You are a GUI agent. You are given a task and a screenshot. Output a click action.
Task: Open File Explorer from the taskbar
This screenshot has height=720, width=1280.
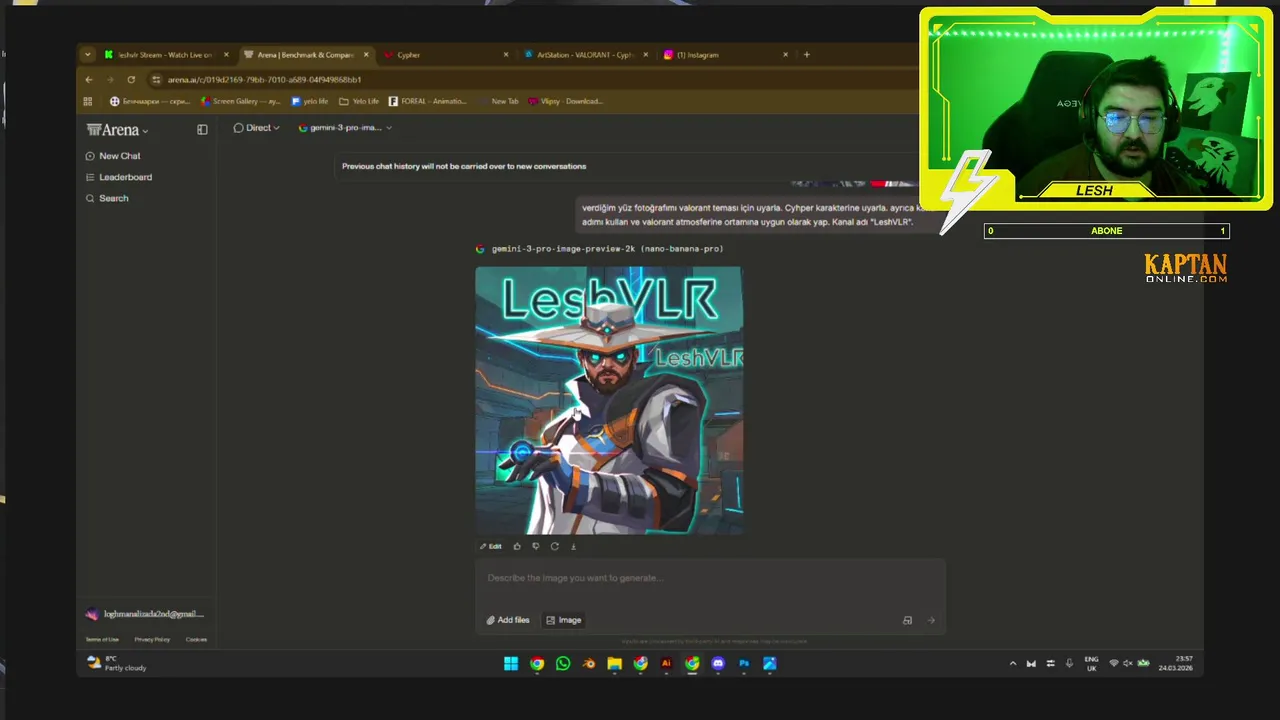coord(615,663)
